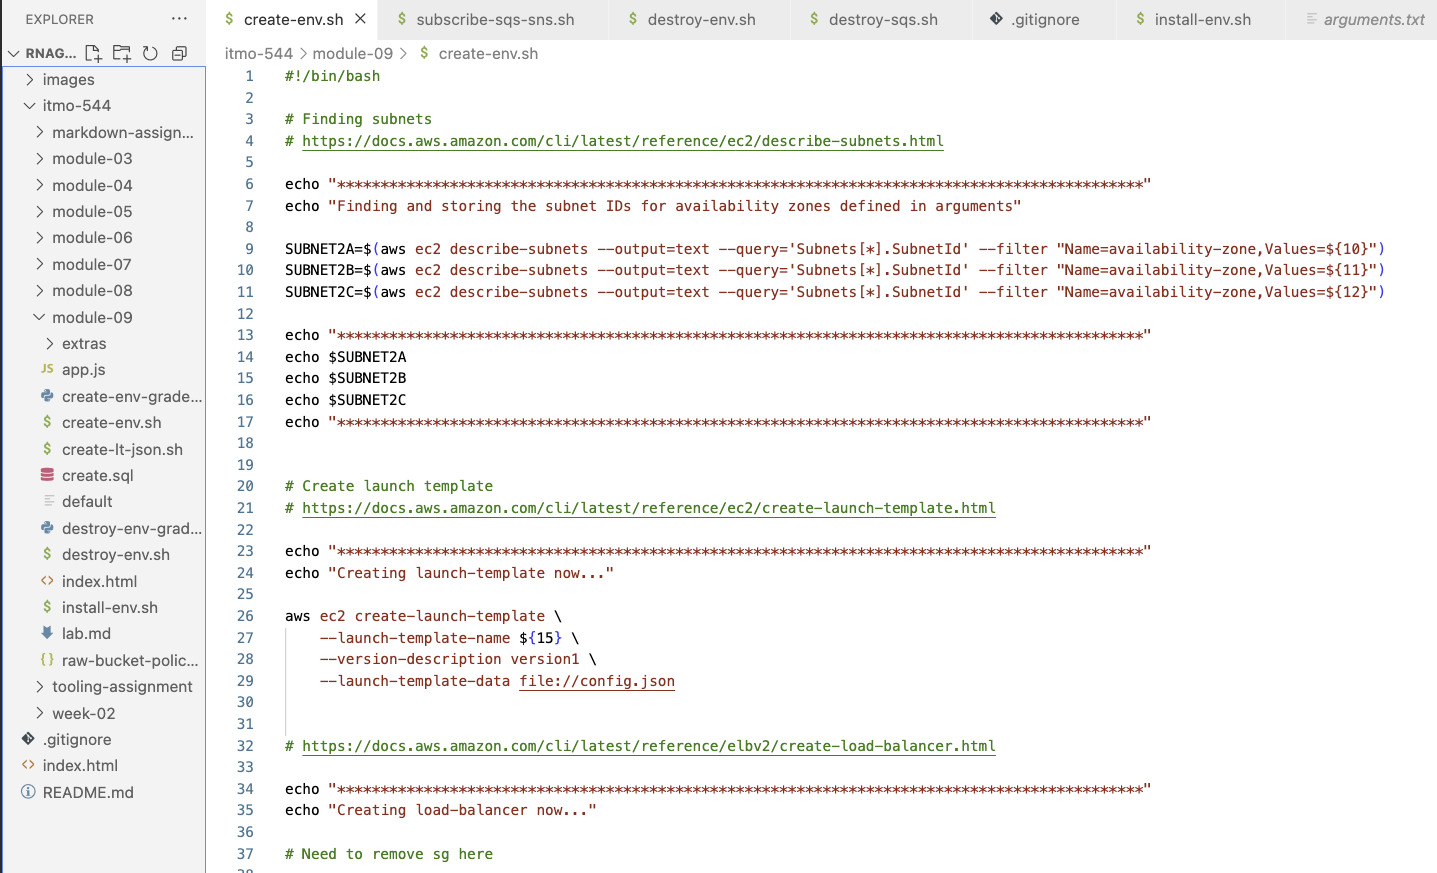Viewport: 1437px width, 873px height.
Task: Collapse the module-09 folder
Action: click(92, 317)
